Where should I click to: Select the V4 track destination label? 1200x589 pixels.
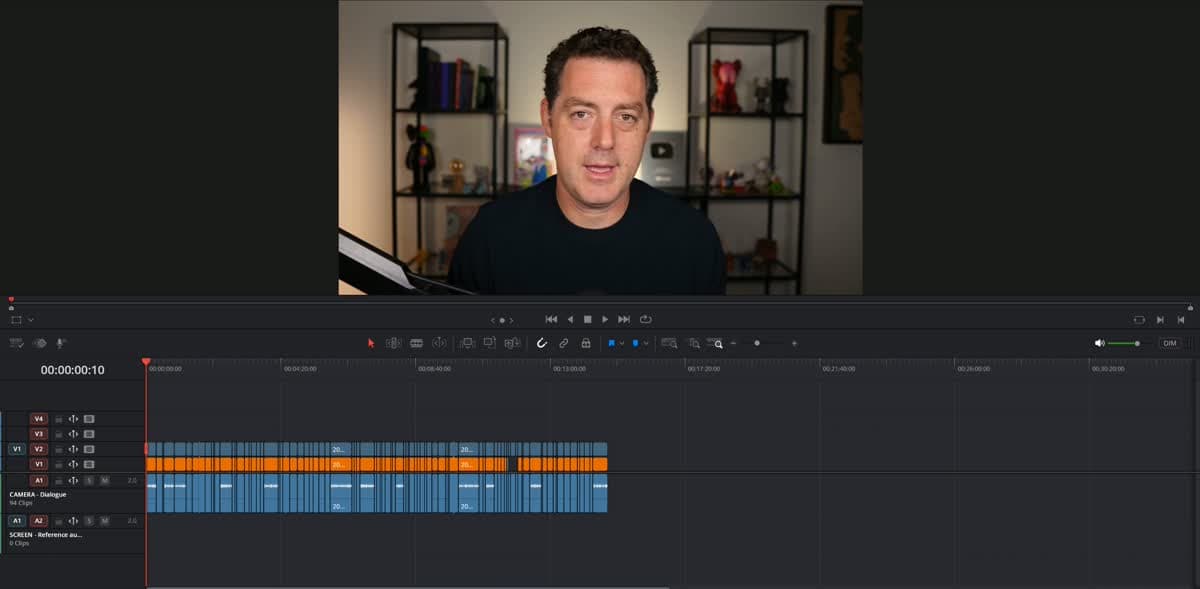coord(39,419)
